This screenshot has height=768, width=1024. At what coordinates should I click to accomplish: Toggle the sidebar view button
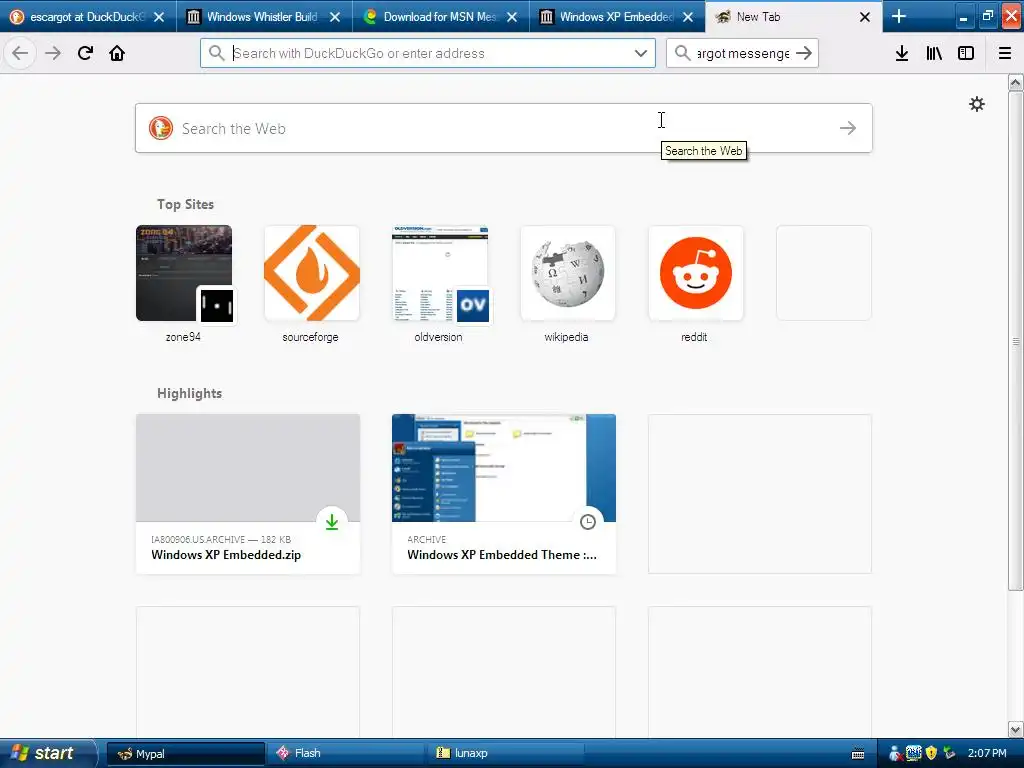pos(966,53)
